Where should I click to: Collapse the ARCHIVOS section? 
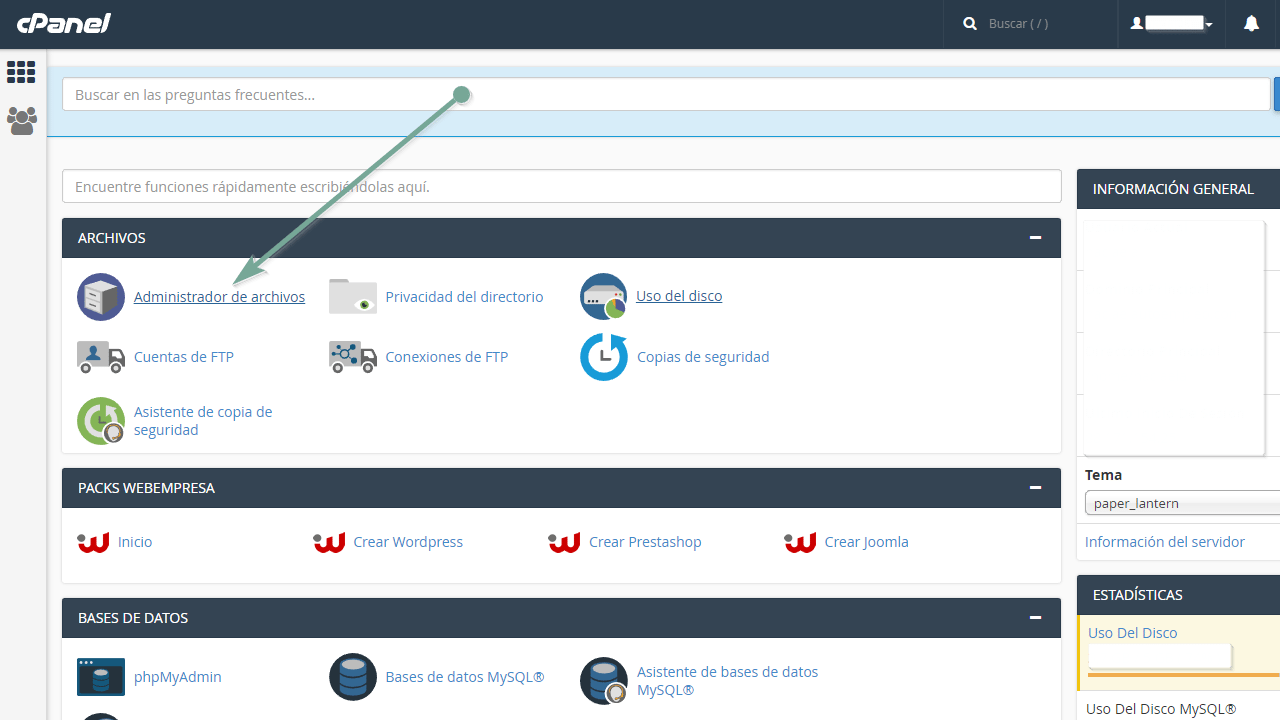(1036, 238)
